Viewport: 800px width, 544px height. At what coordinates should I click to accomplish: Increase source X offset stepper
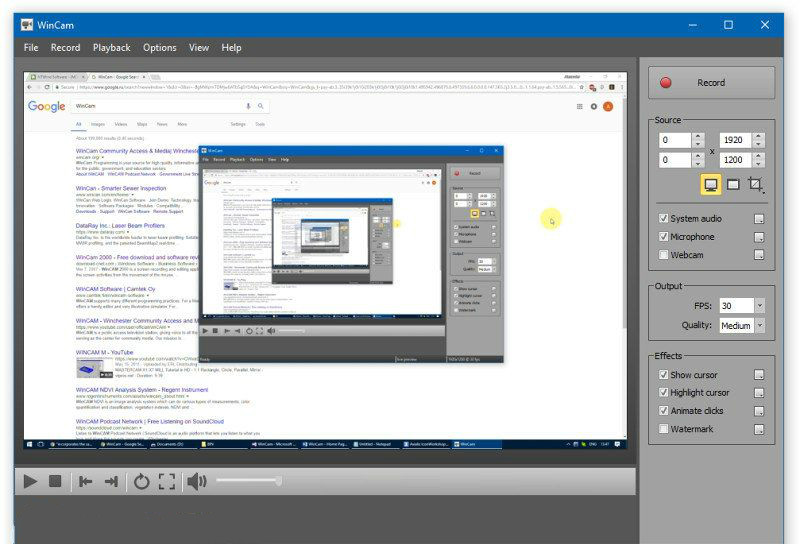click(698, 136)
